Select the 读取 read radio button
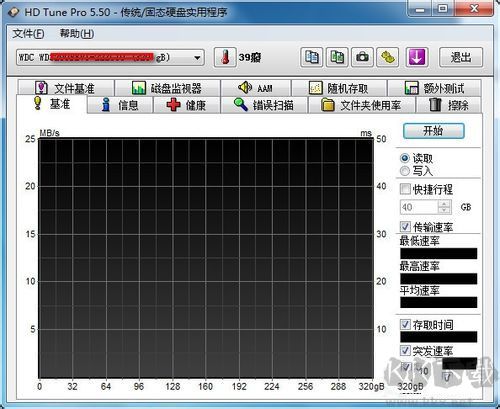The height and width of the screenshot is (409, 500). [x=405, y=158]
